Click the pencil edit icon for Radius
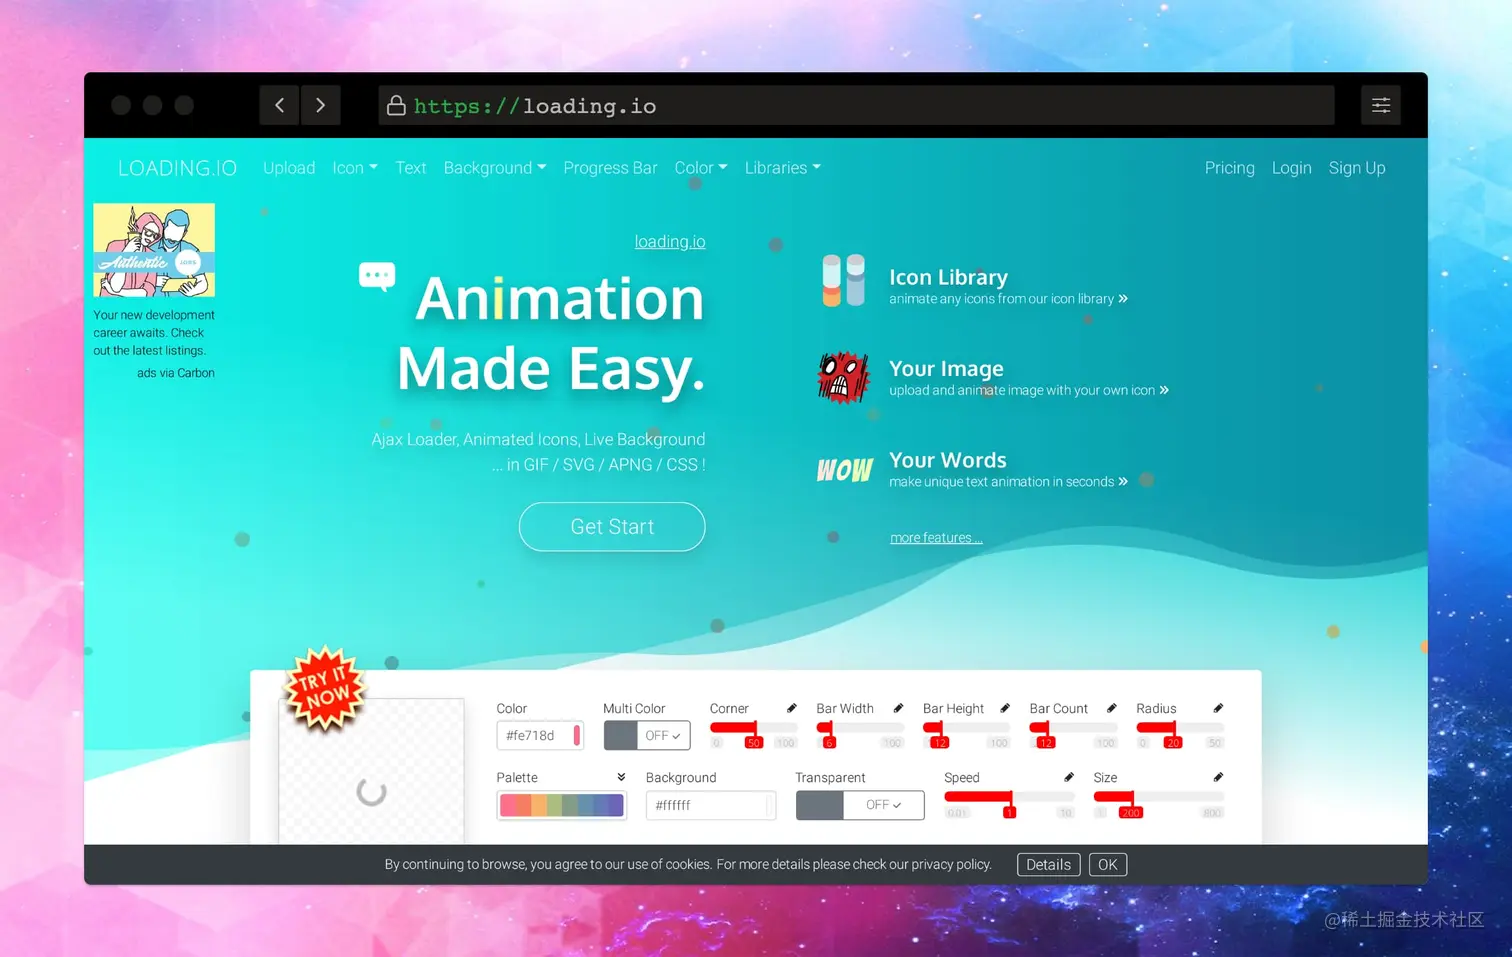1512x957 pixels. [x=1218, y=708]
